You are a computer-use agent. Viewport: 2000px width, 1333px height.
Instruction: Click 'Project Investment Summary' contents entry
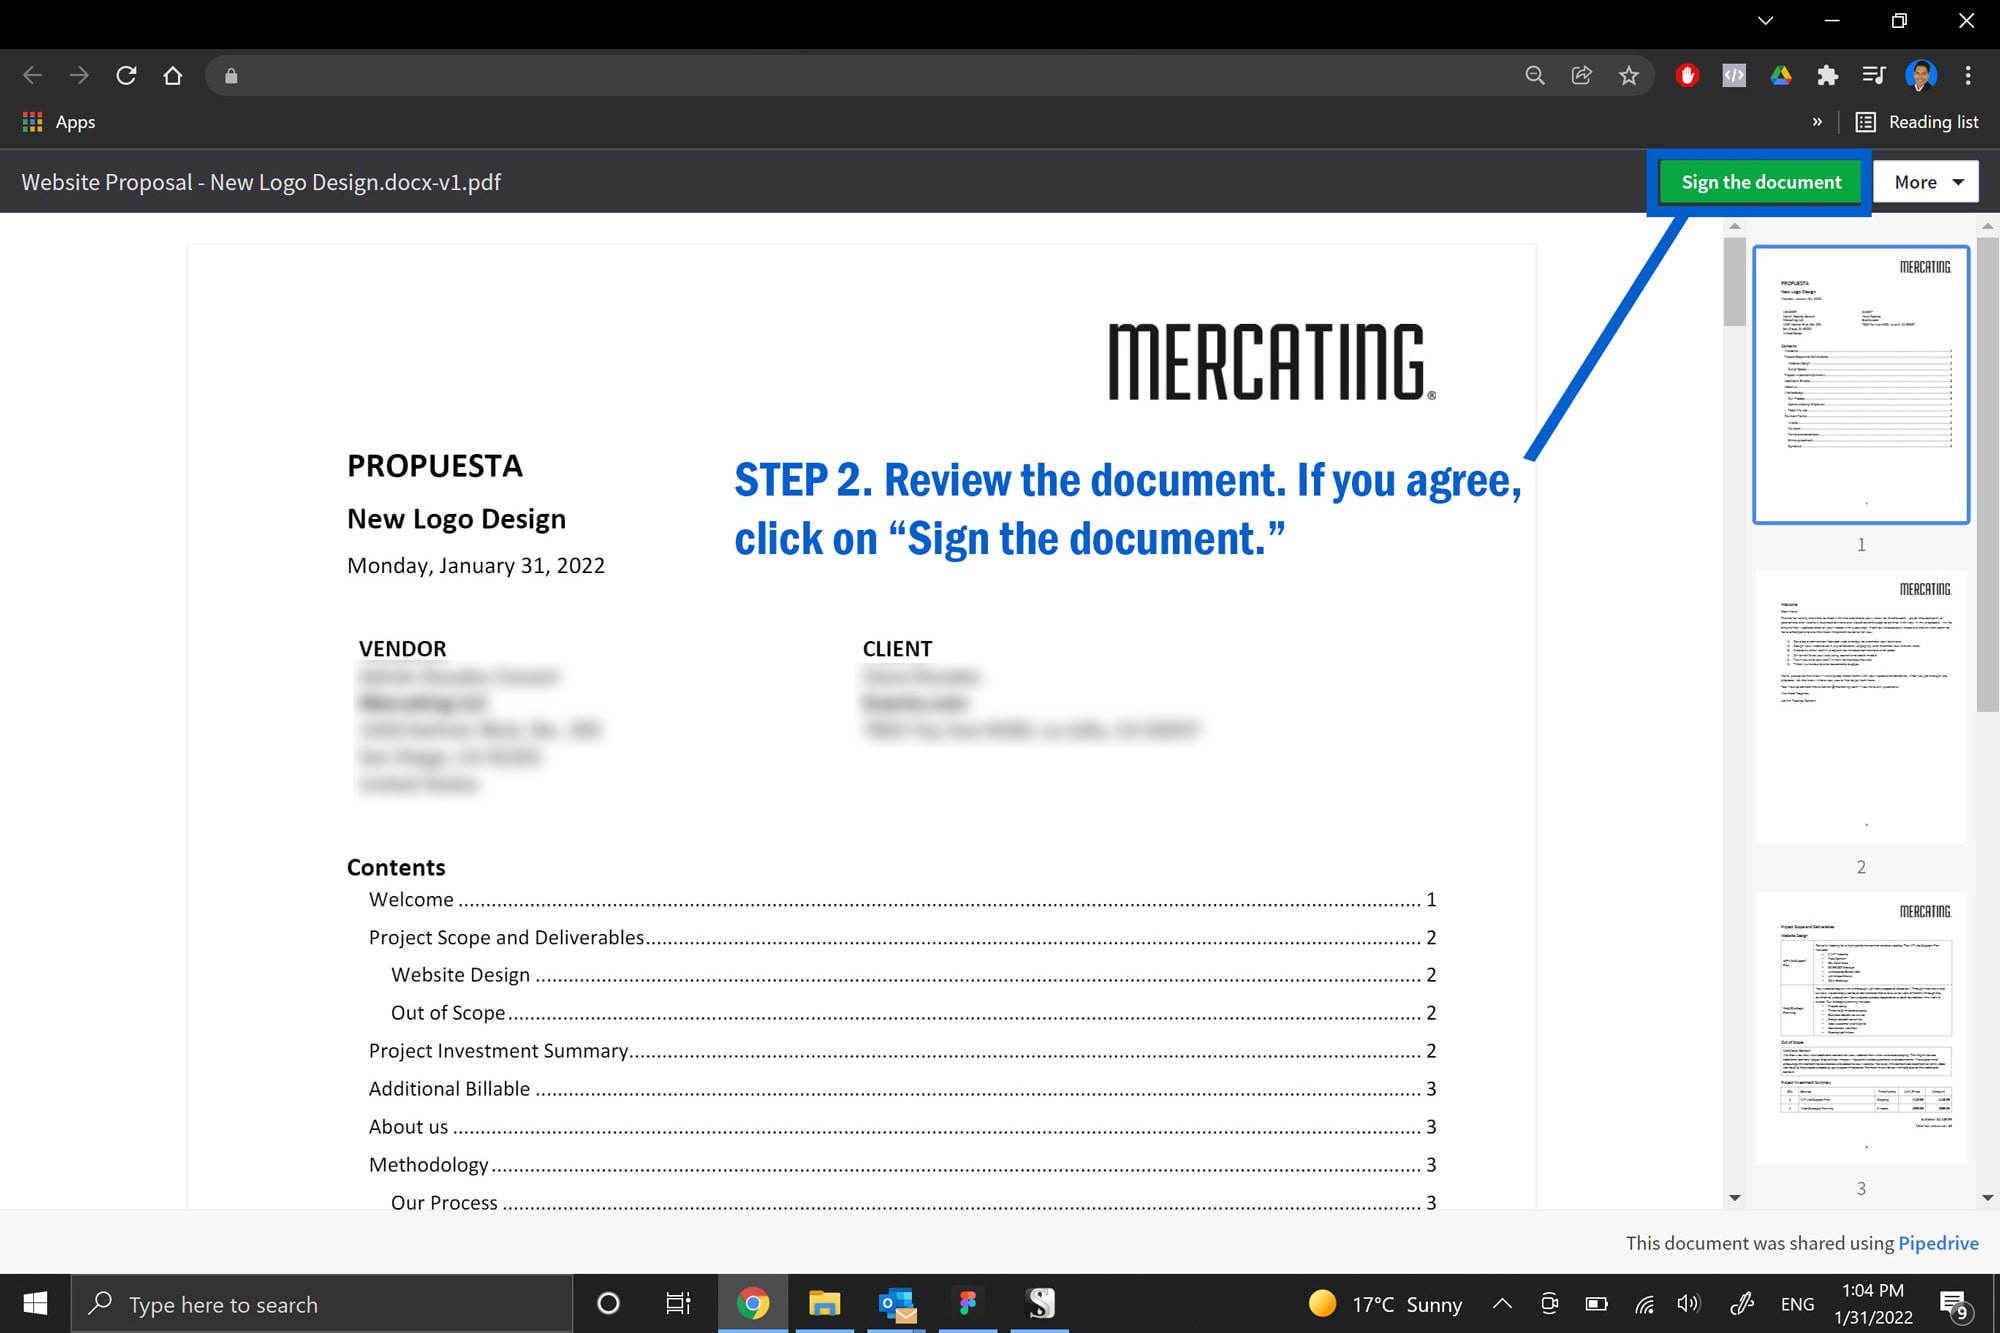(x=903, y=1051)
